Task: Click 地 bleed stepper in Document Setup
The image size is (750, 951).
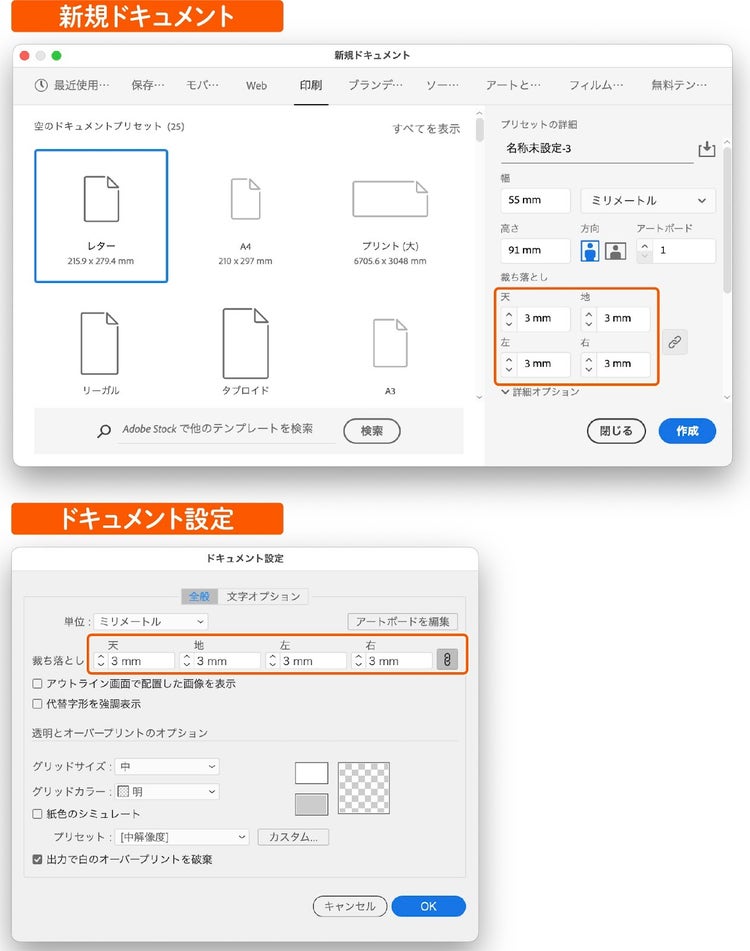Action: [x=187, y=660]
